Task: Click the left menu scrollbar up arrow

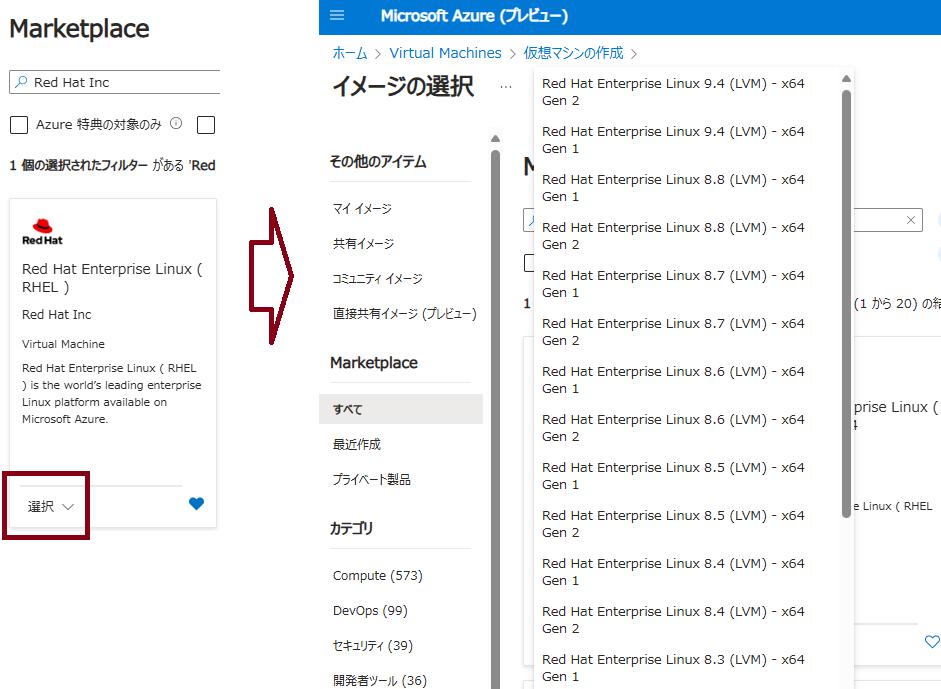Action: coord(495,139)
